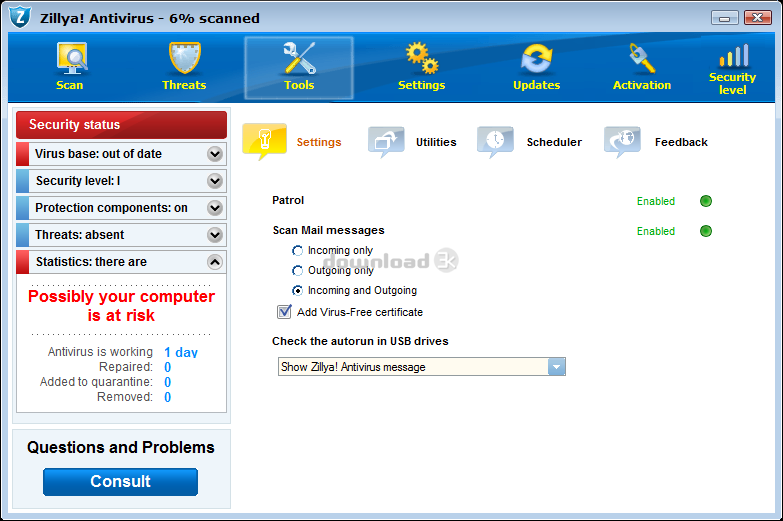Click the Repaired count value
Image resolution: width=783 pixels, height=521 pixels.
[x=167, y=367]
